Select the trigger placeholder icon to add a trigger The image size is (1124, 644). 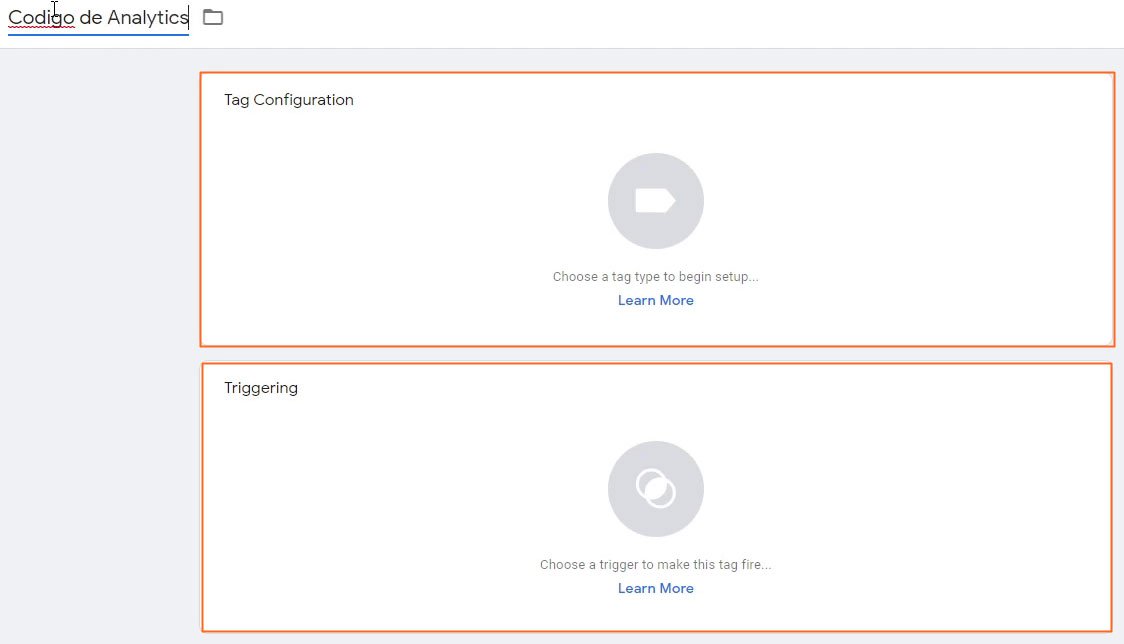tap(656, 488)
